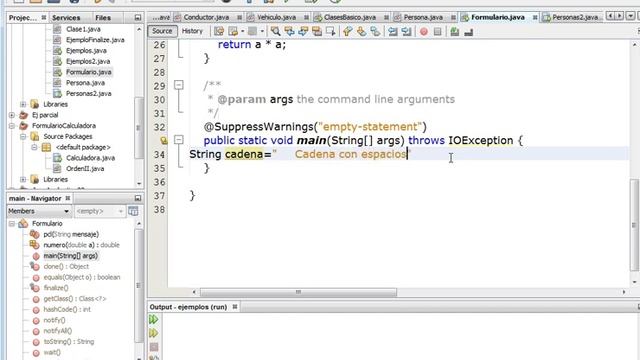Minimize the Navigator window icon
The width and height of the screenshot is (640, 360).
(138, 198)
